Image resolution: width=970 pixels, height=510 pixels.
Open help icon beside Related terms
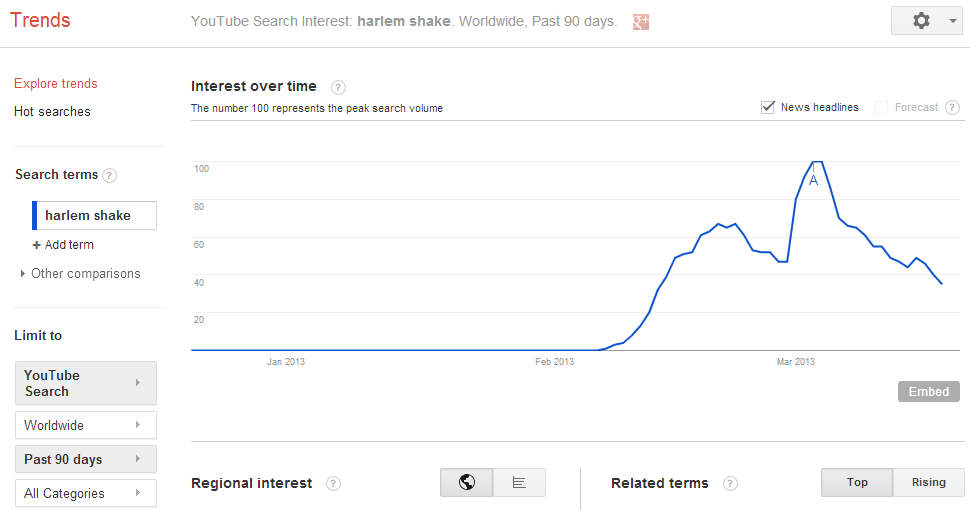click(730, 483)
